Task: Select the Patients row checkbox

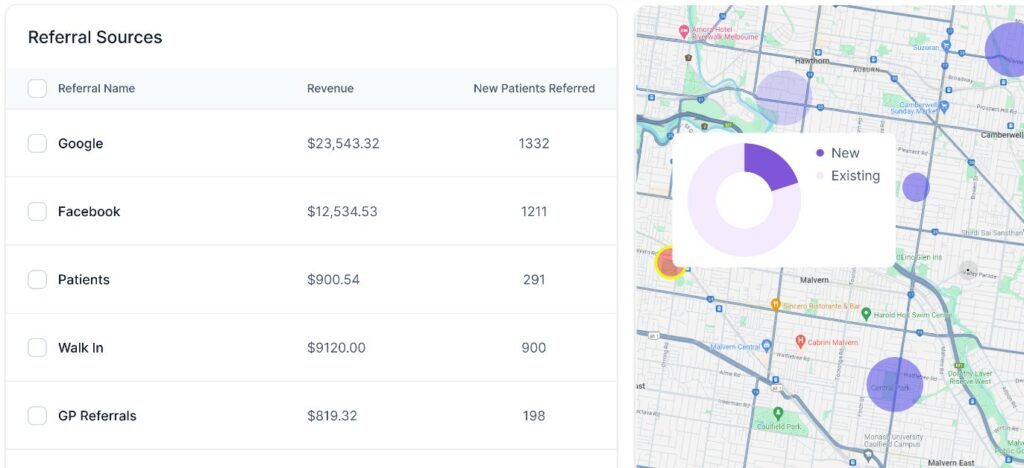Action: click(37, 279)
